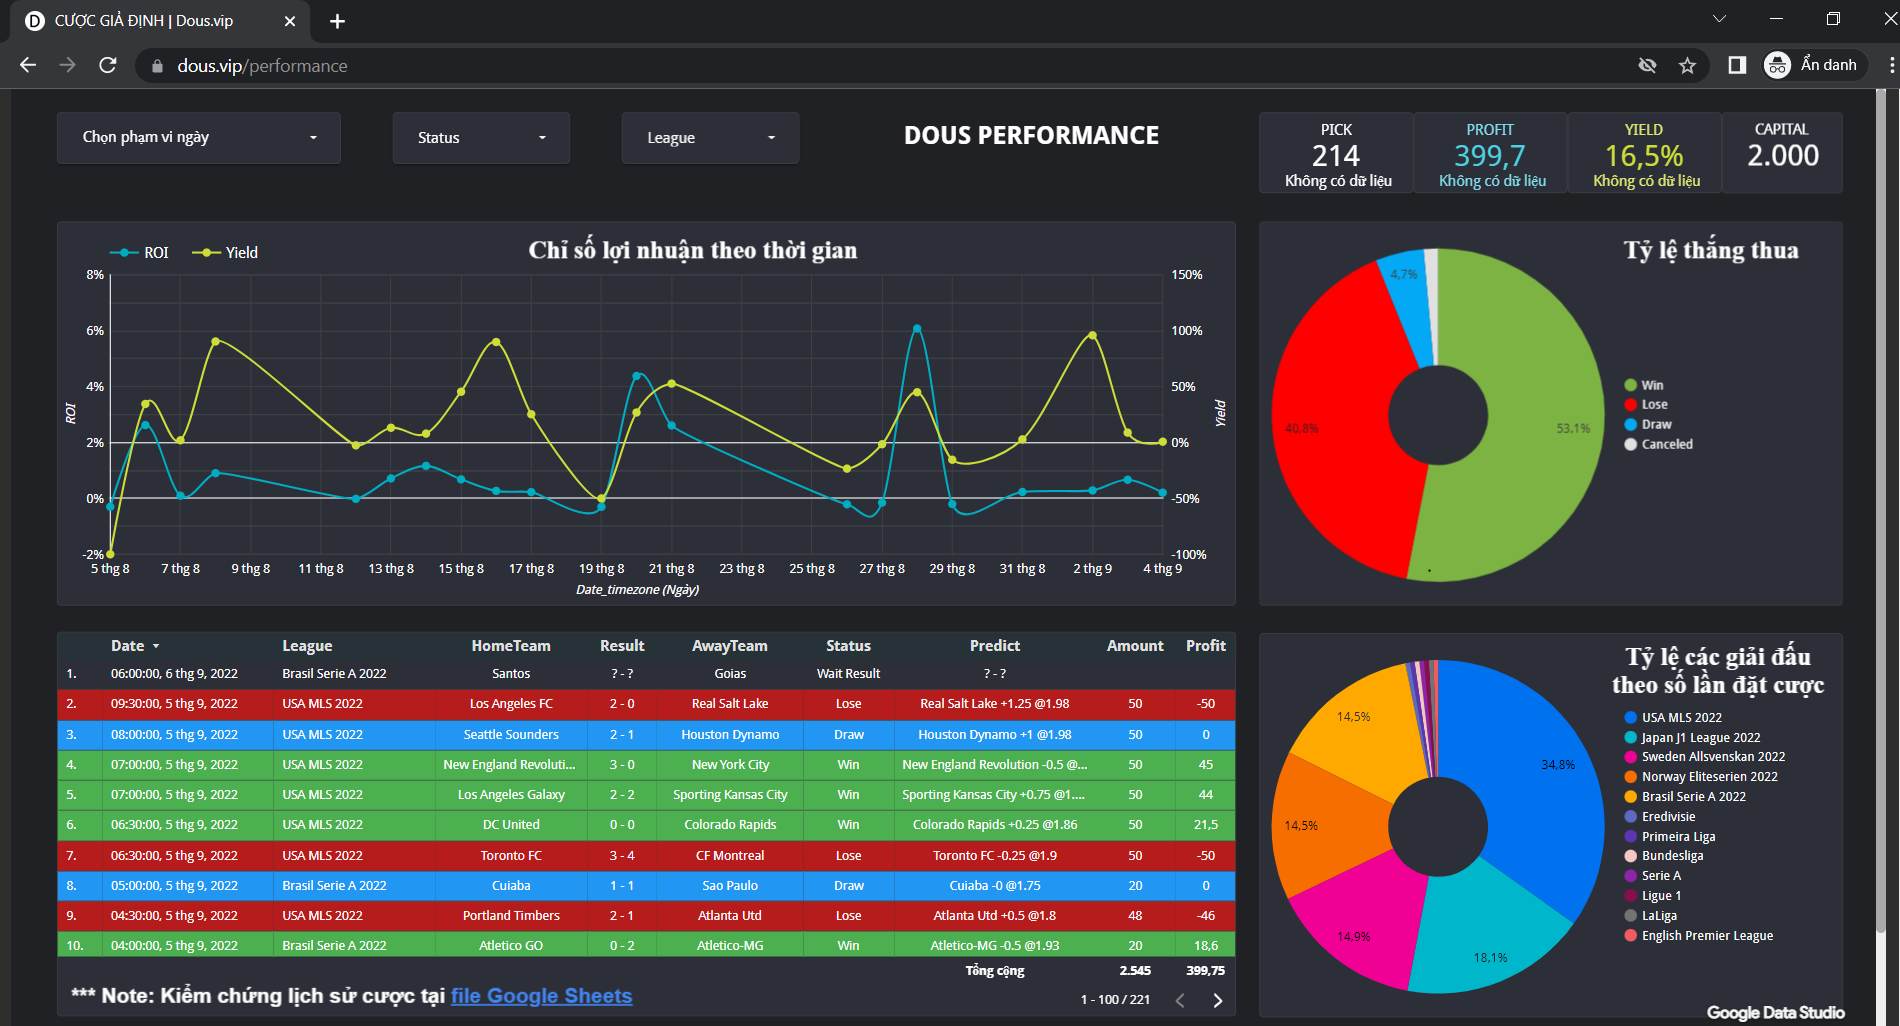Go to next table page arrow
Image resolution: width=1900 pixels, height=1026 pixels.
coord(1217,1000)
